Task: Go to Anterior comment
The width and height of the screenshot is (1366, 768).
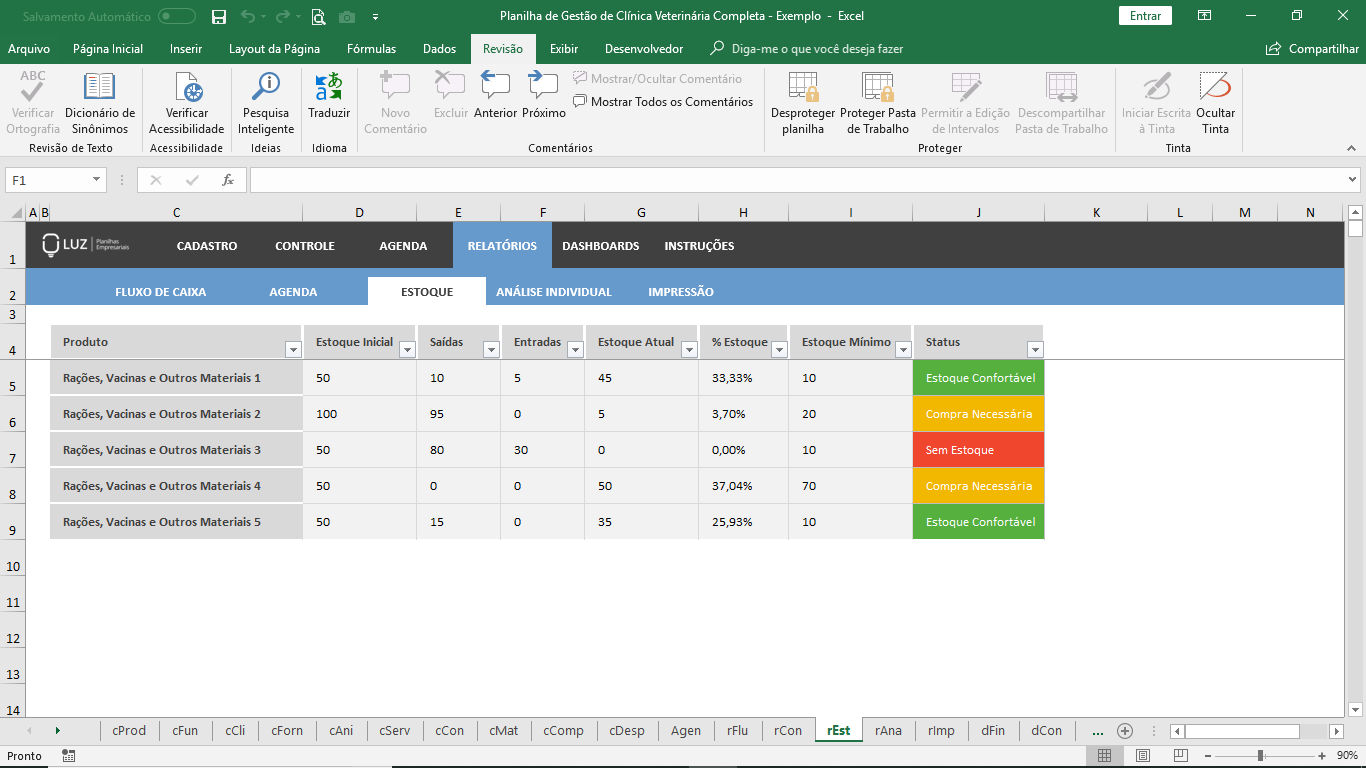Action: pos(495,96)
